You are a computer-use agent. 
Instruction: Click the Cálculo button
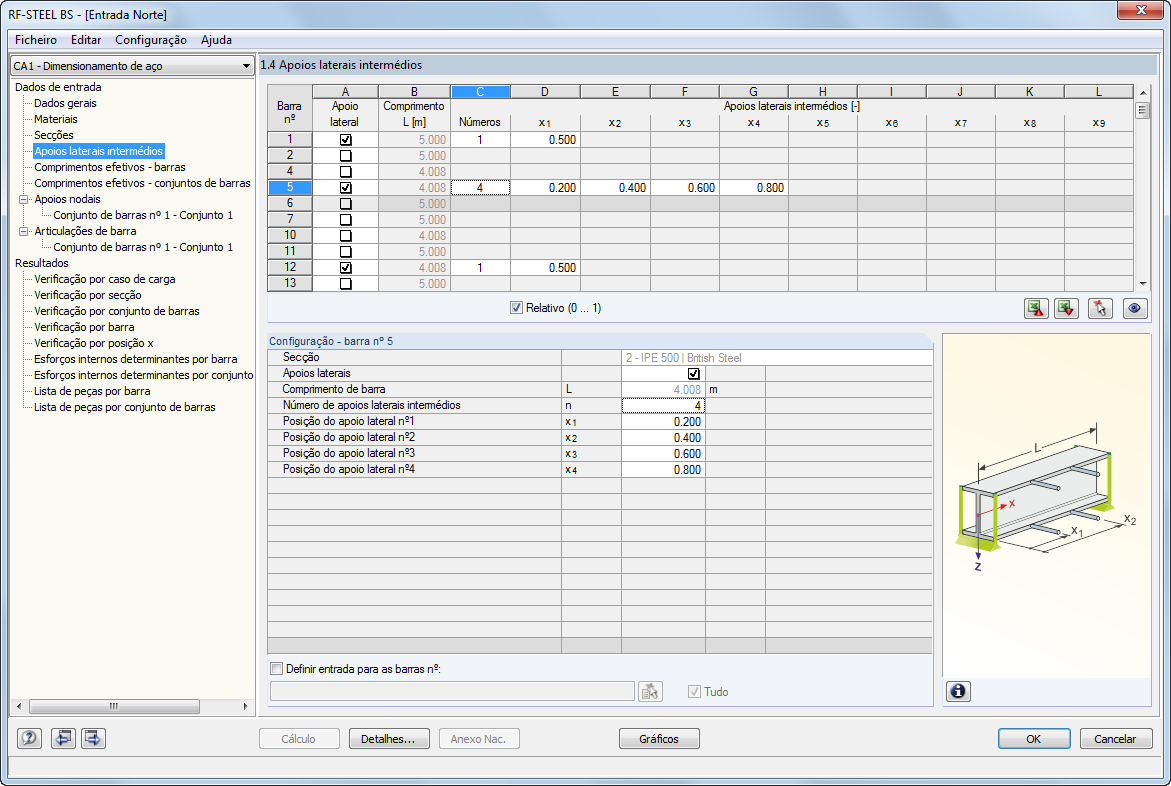(x=299, y=739)
